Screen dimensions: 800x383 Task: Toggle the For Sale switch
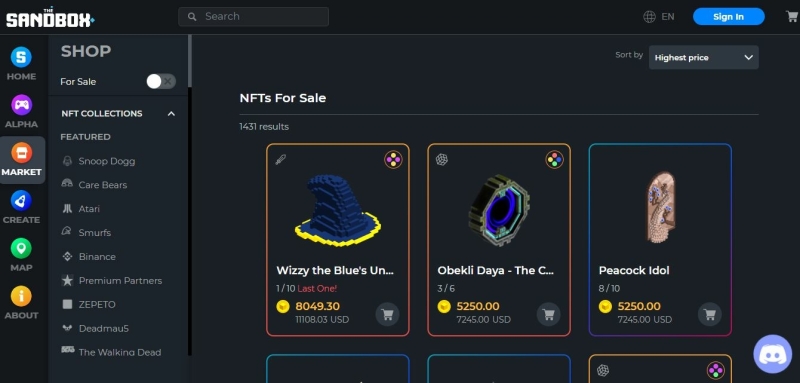click(161, 81)
